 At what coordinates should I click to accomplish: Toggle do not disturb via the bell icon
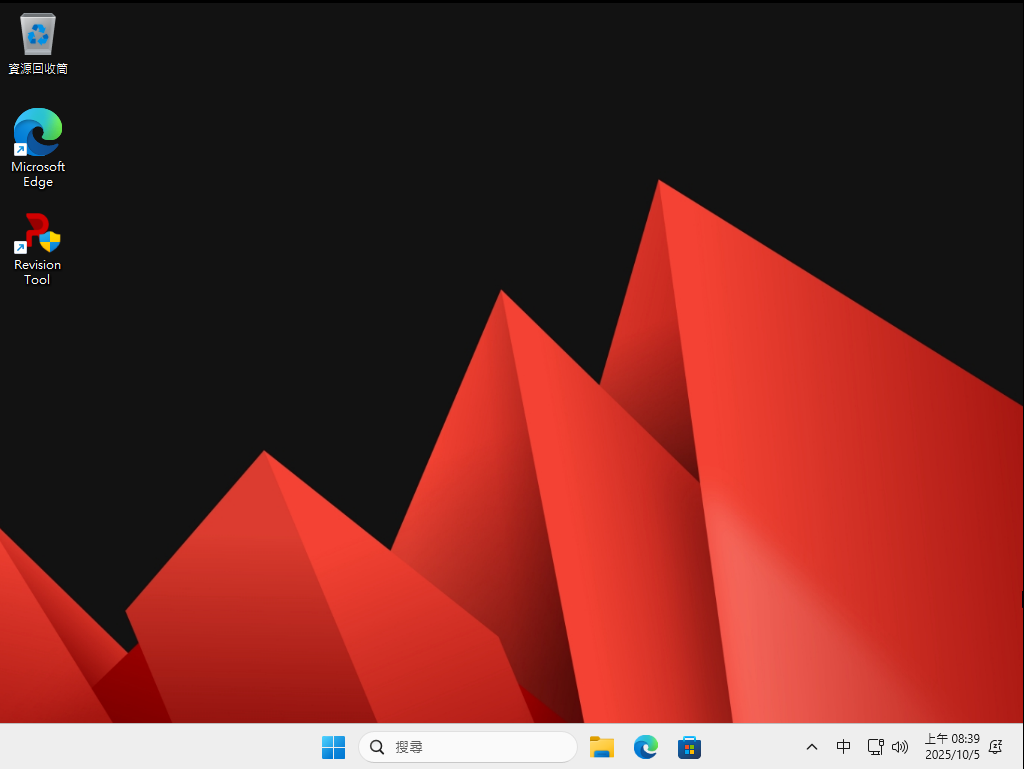pyautogui.click(x=995, y=747)
